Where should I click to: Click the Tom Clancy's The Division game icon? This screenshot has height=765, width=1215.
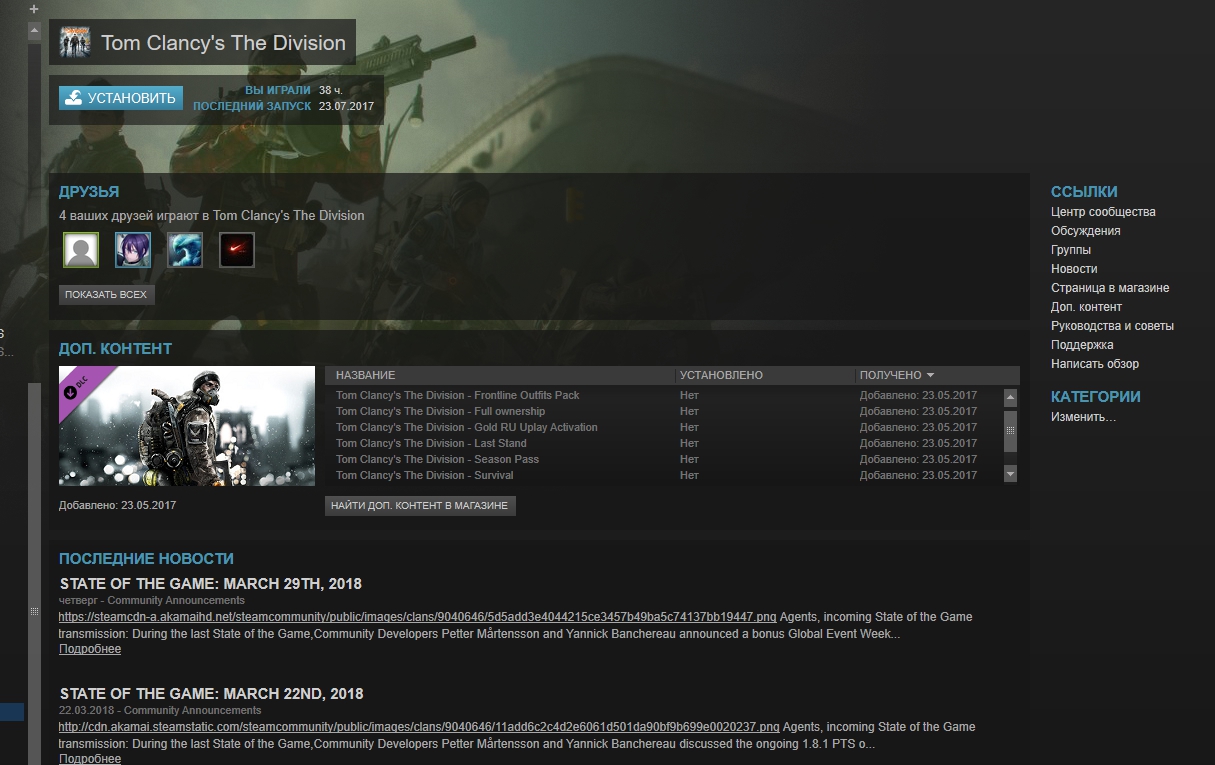(76, 43)
